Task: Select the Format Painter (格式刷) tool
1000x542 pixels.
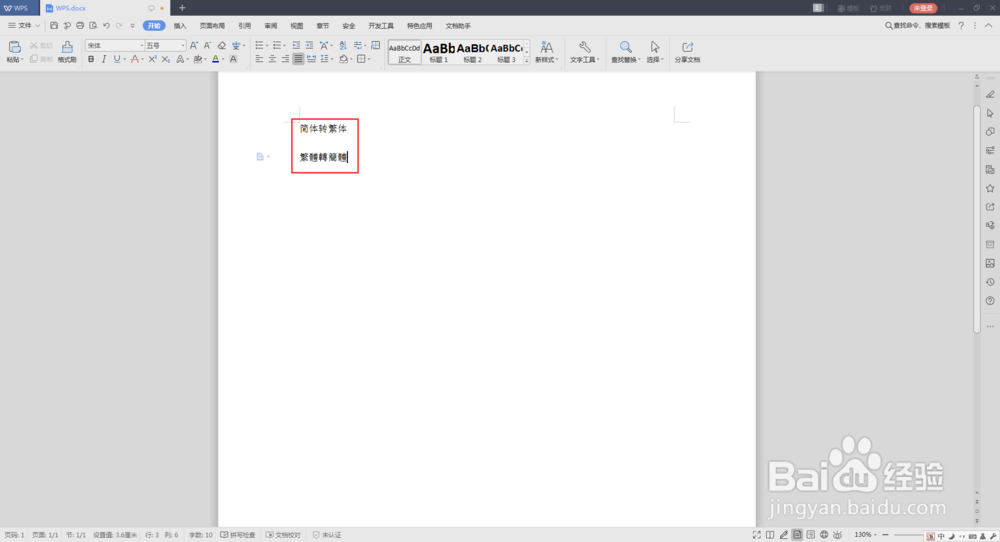Action: (67, 51)
